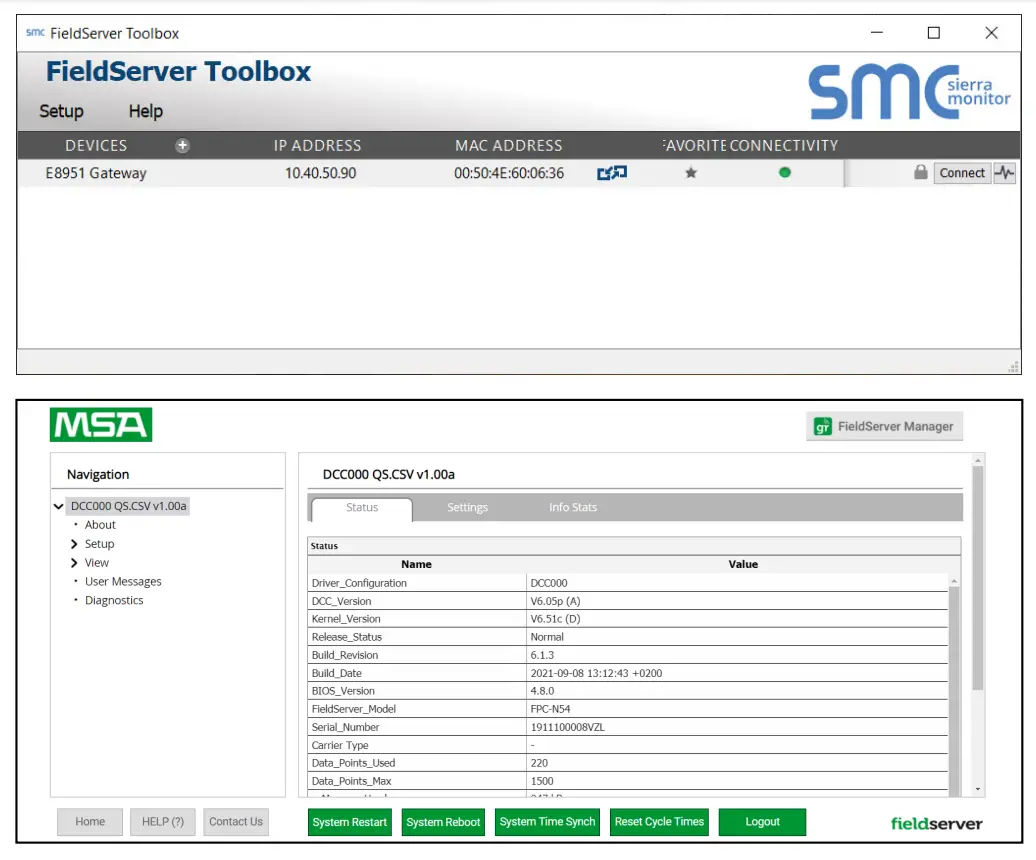Open the Help menu in Toolbox
This screenshot has width=1036, height=860.
pos(145,111)
